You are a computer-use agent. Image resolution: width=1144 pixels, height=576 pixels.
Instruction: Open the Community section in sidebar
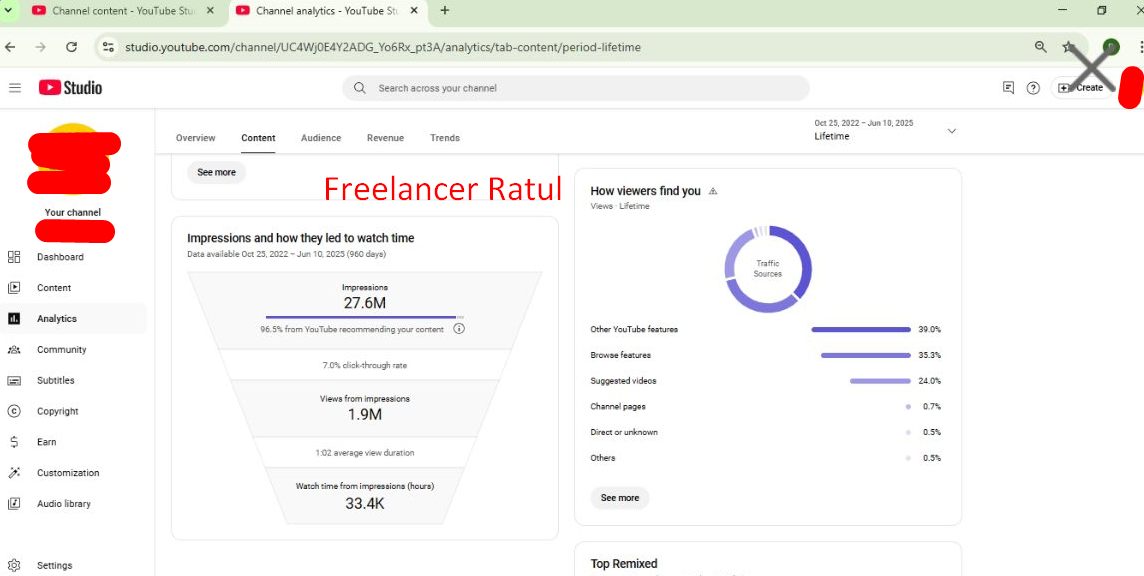click(61, 350)
